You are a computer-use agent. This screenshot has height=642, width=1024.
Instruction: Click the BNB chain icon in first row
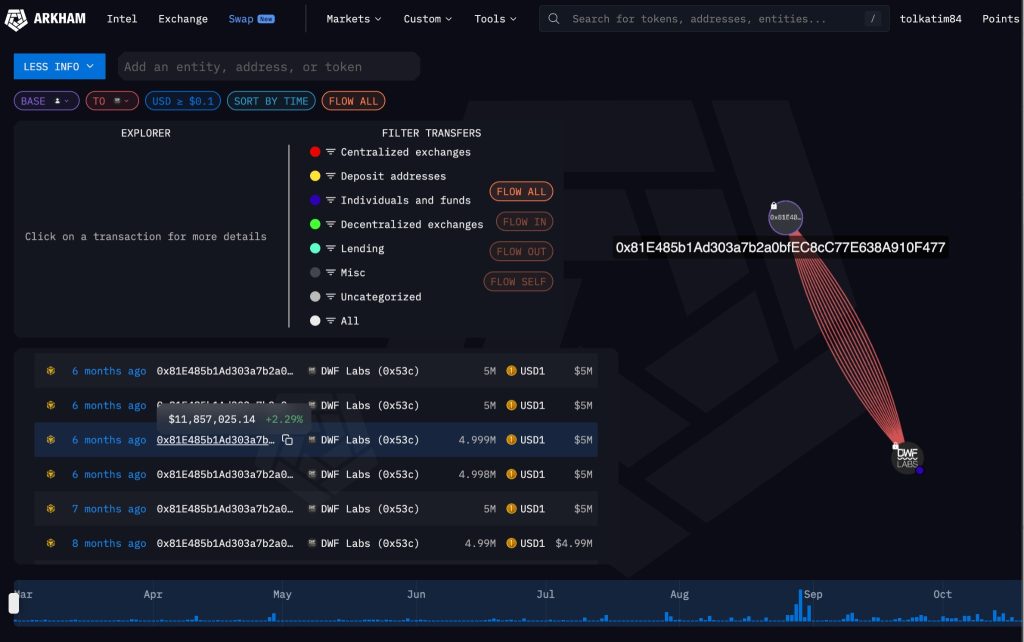(51, 371)
